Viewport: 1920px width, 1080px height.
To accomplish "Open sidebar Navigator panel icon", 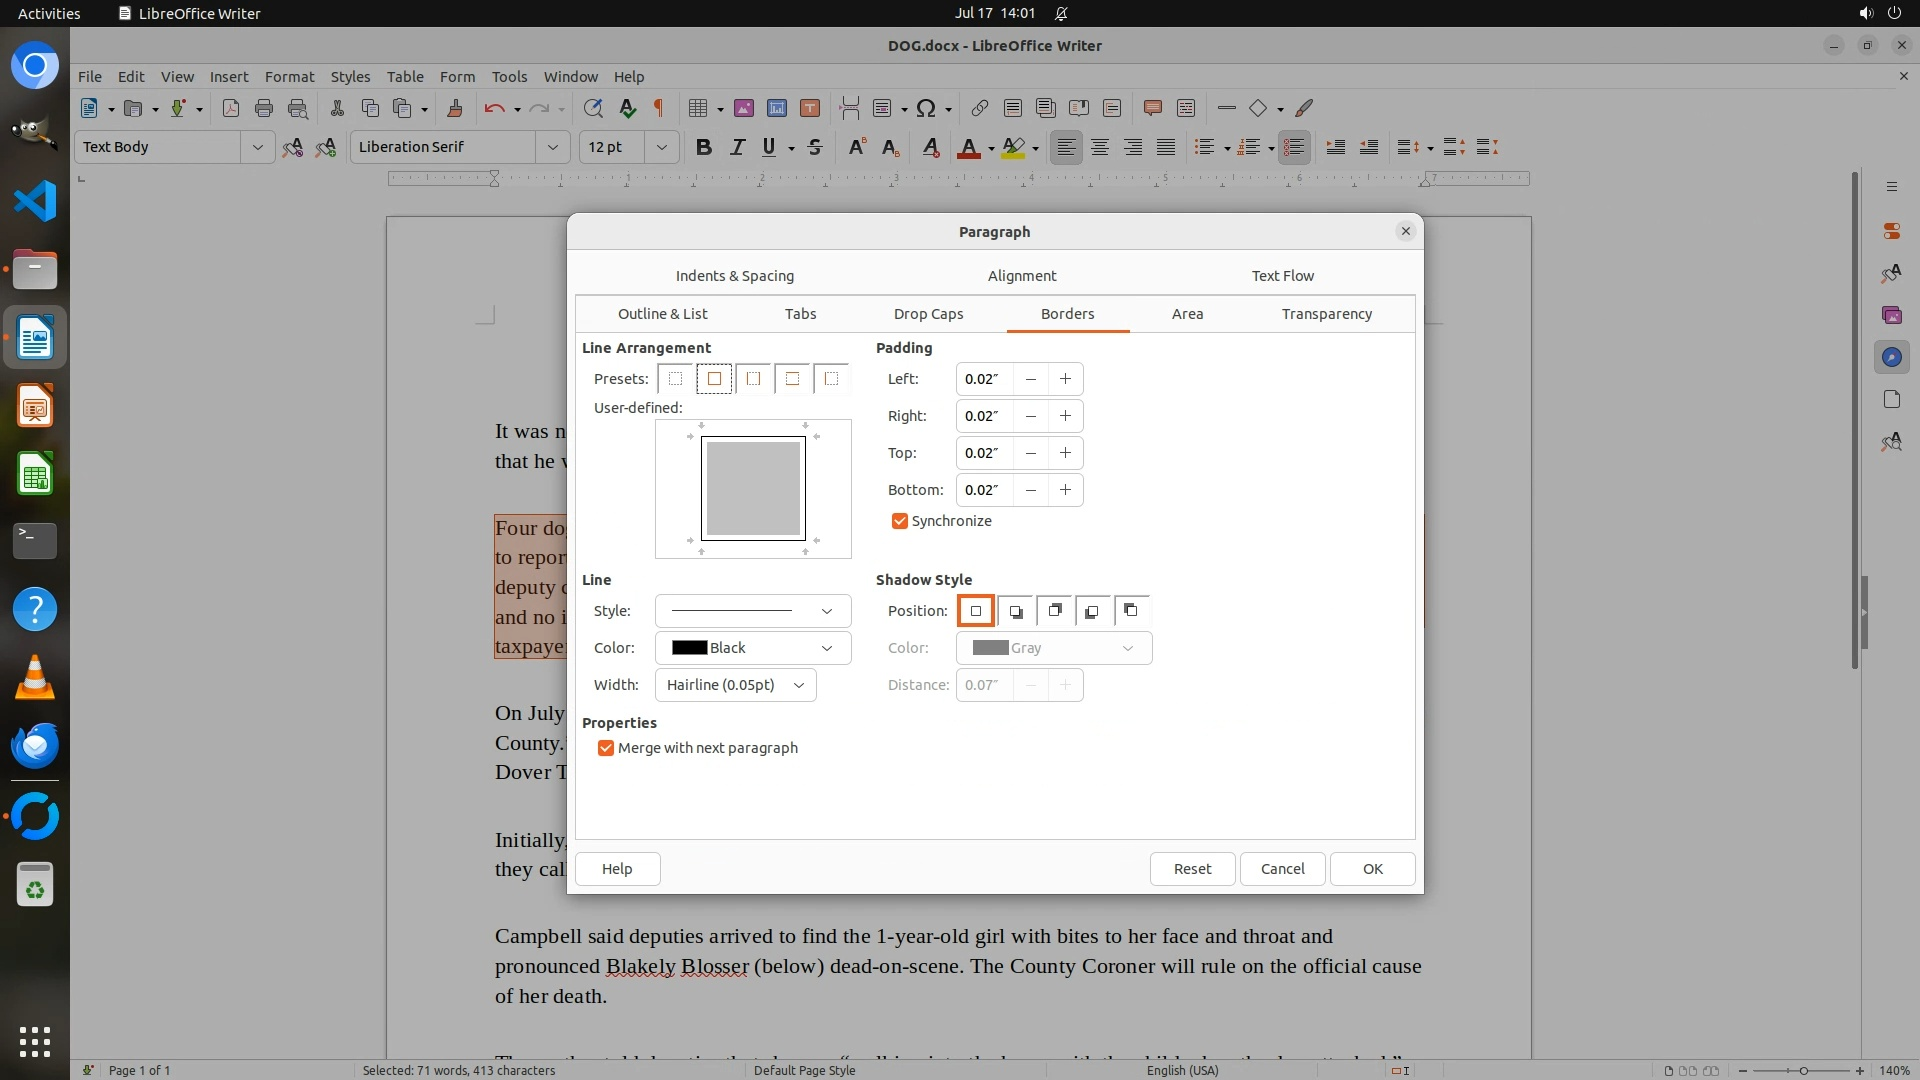I will coord(1891,357).
